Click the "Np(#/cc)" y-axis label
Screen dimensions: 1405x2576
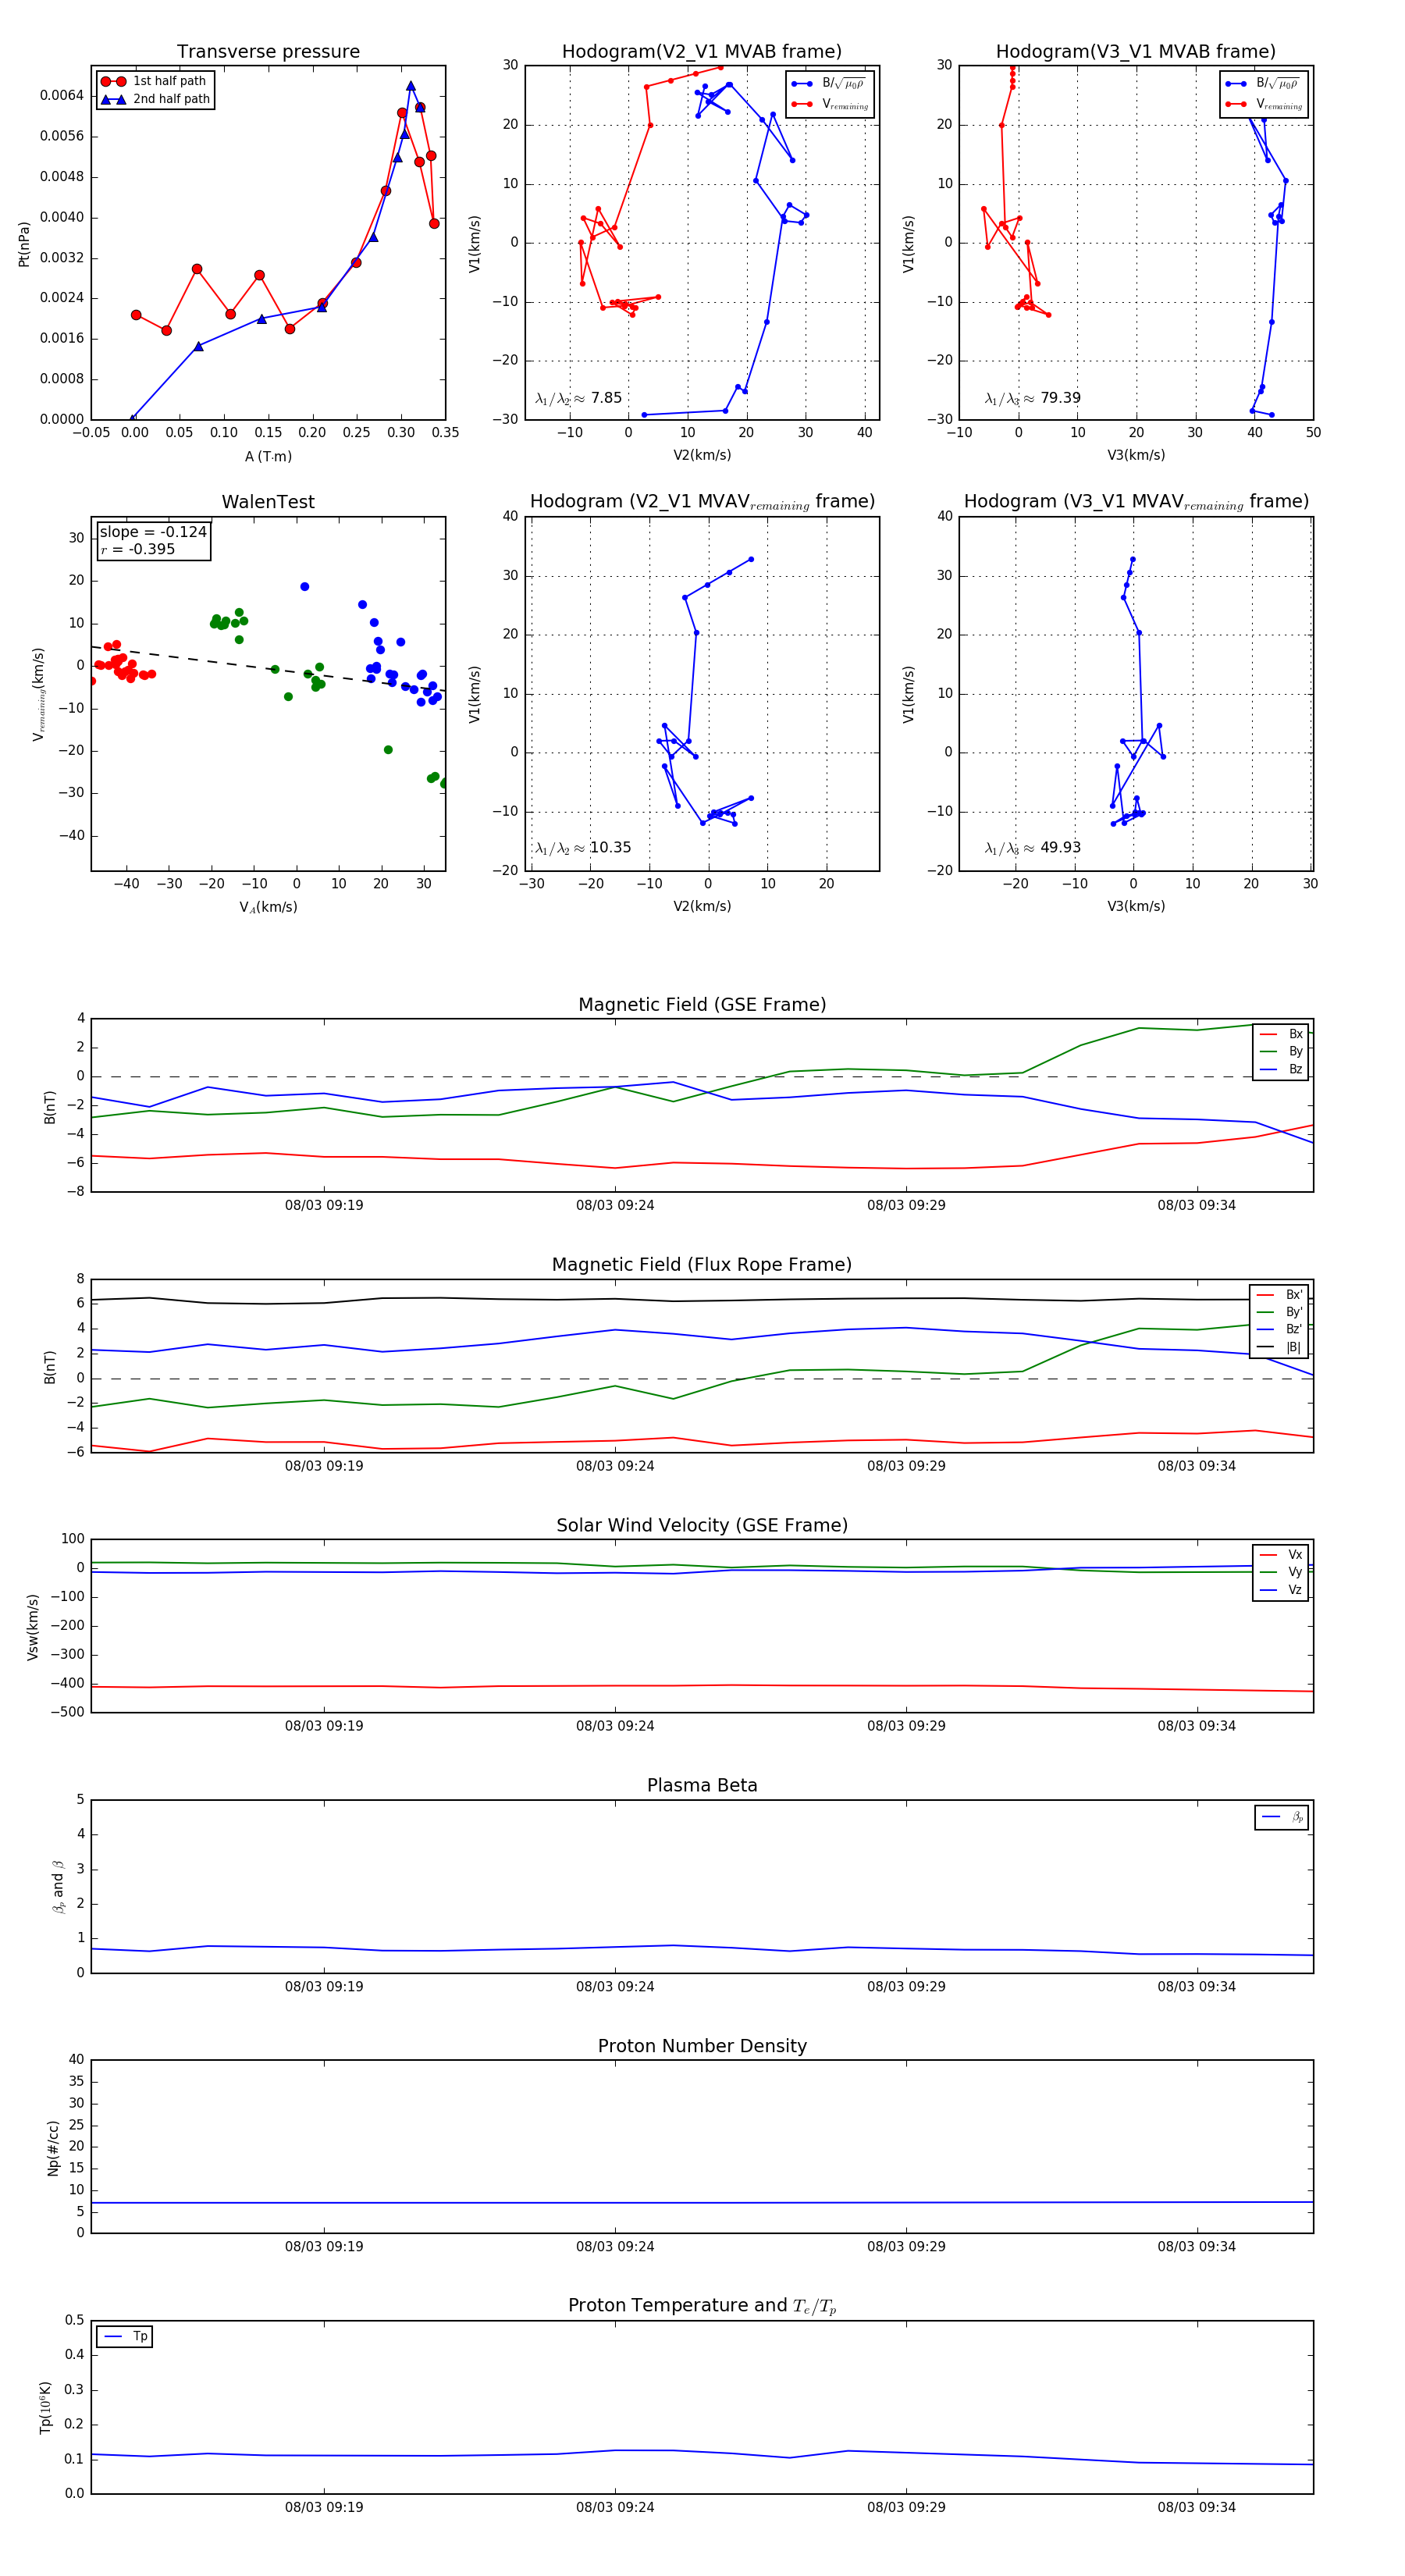coord(53,2147)
